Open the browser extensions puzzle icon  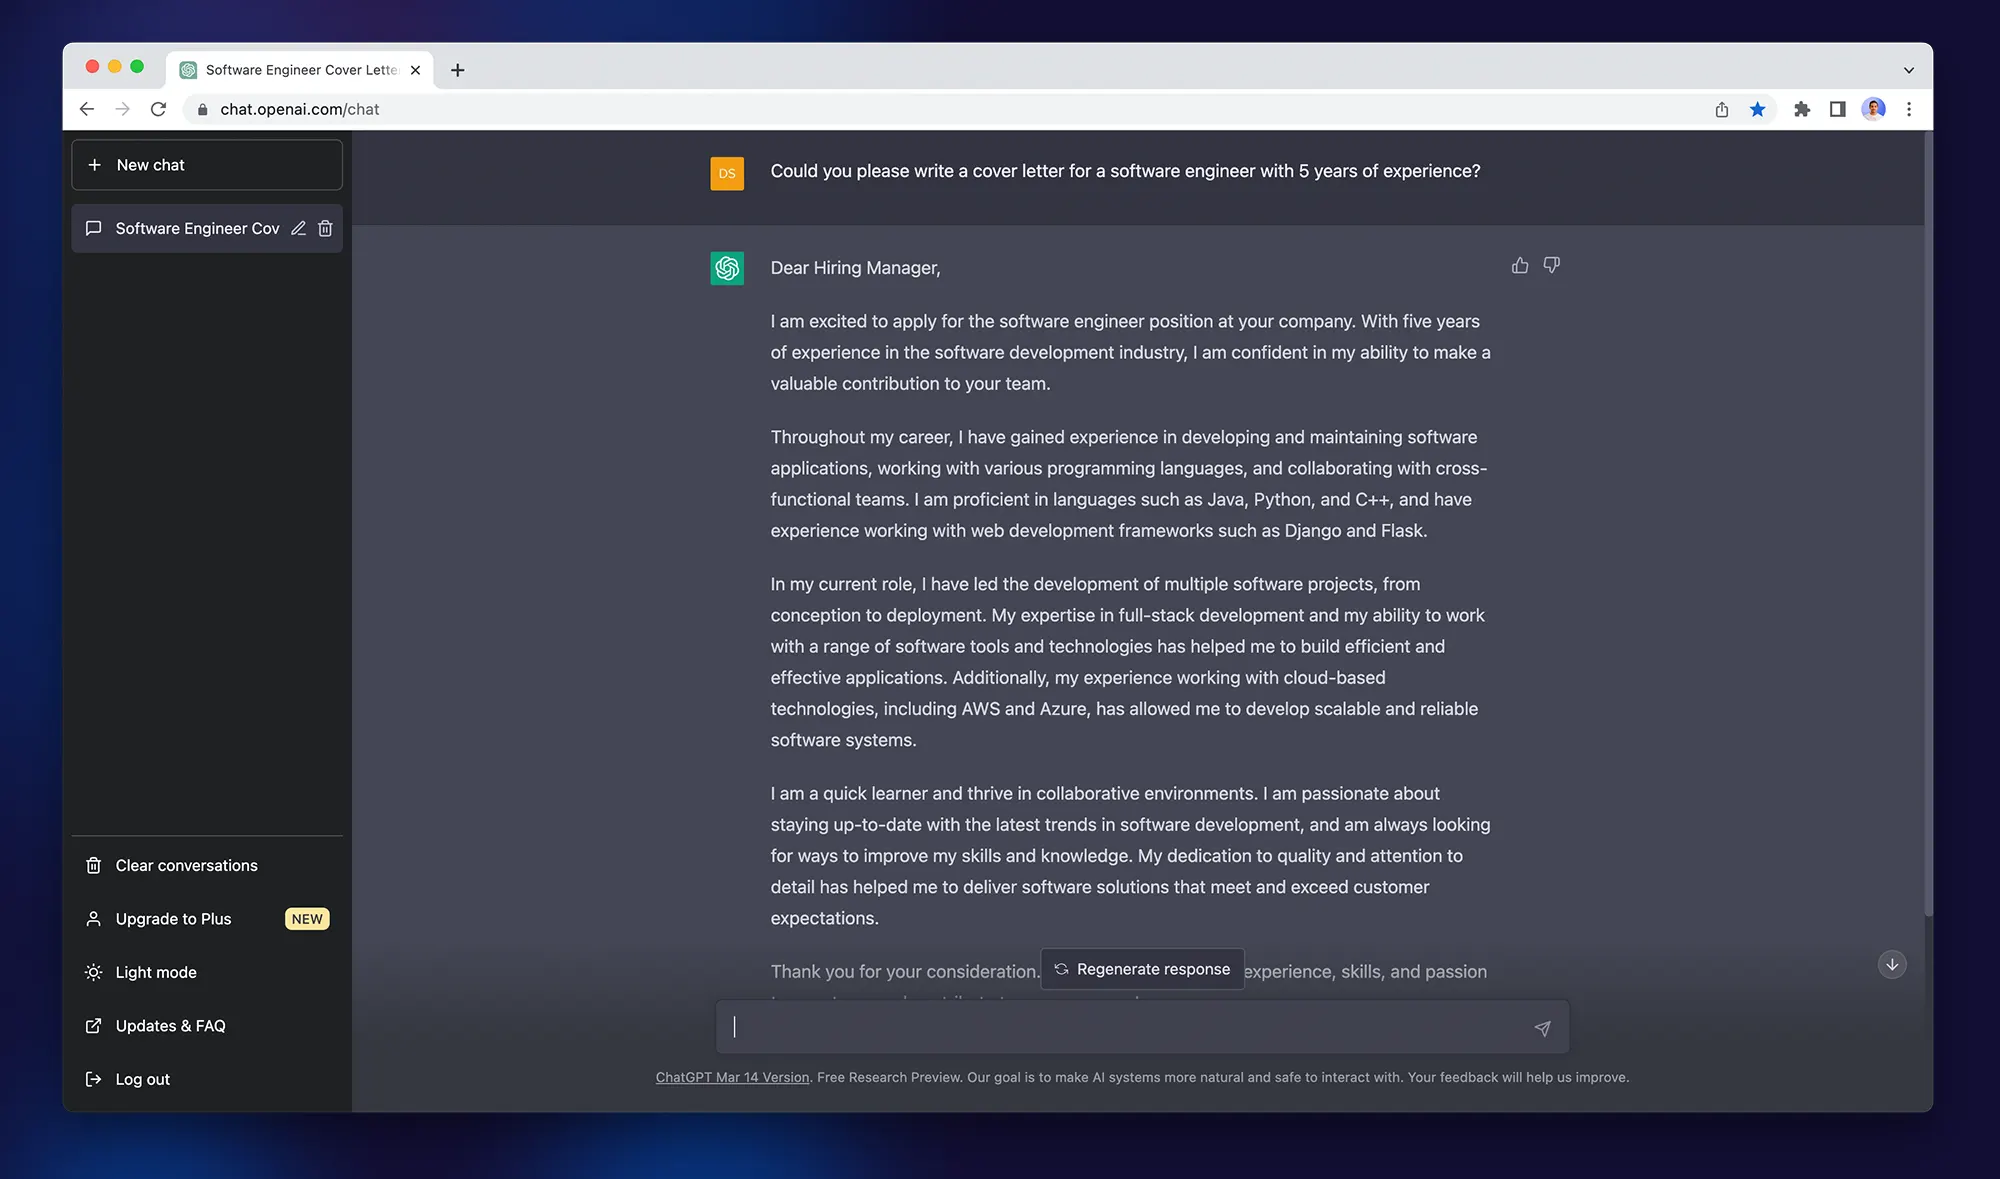point(1802,109)
